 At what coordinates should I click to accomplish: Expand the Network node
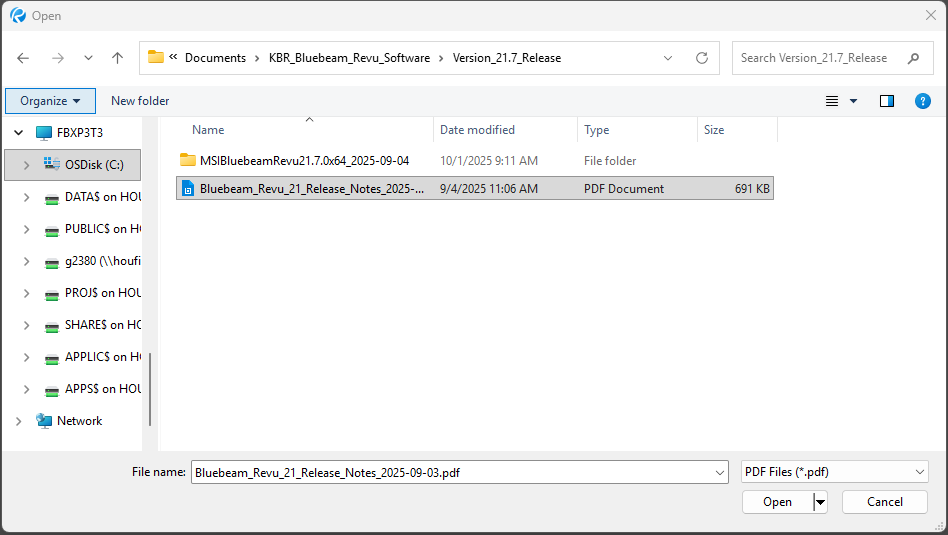coord(19,421)
